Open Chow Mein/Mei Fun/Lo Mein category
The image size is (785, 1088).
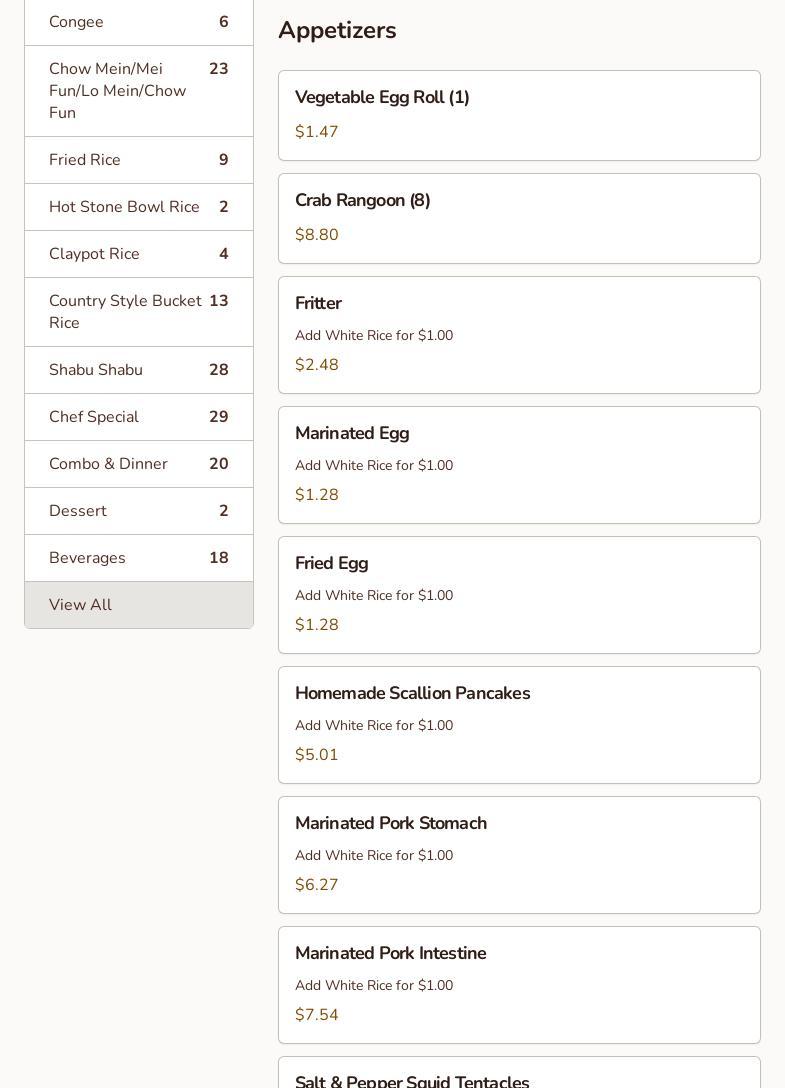point(138,91)
